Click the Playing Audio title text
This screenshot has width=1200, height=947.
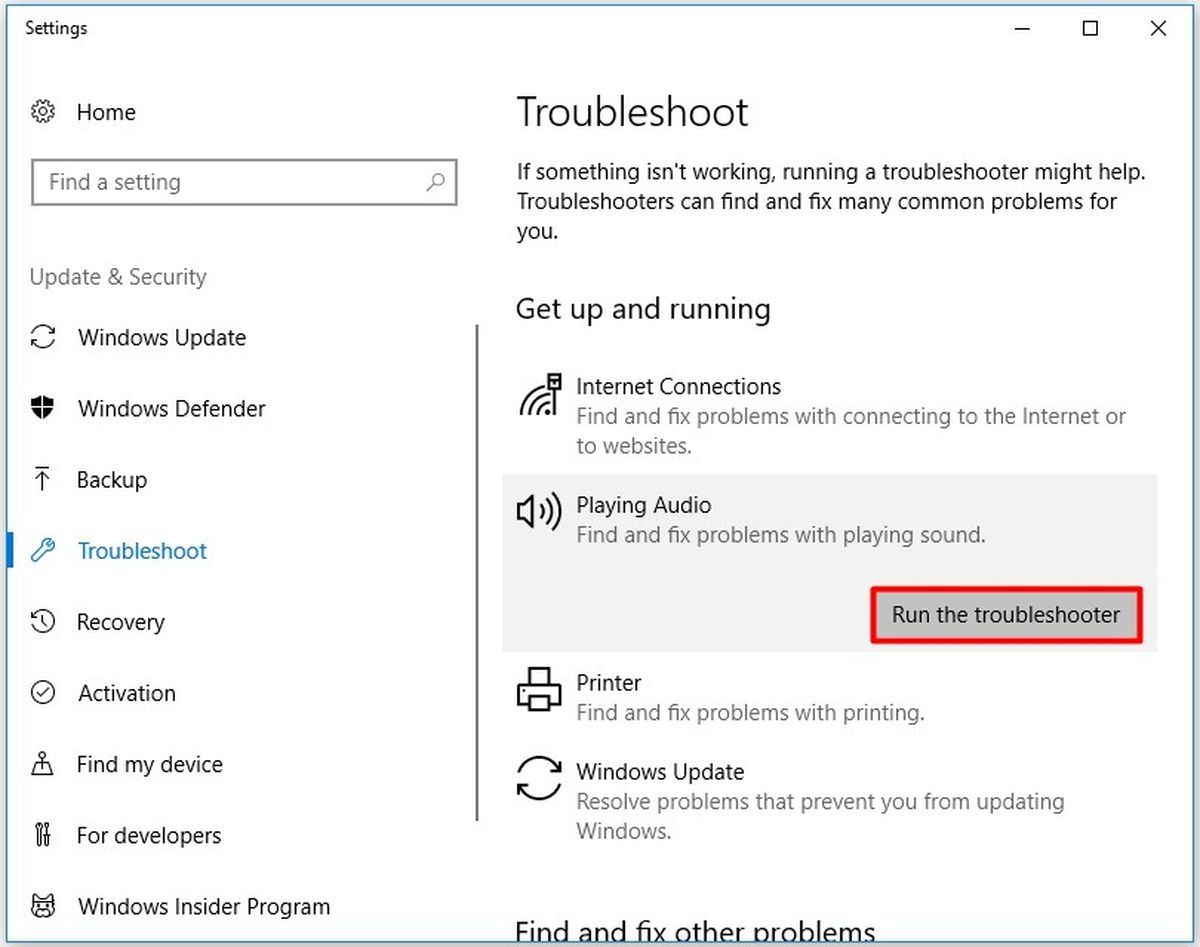[644, 505]
